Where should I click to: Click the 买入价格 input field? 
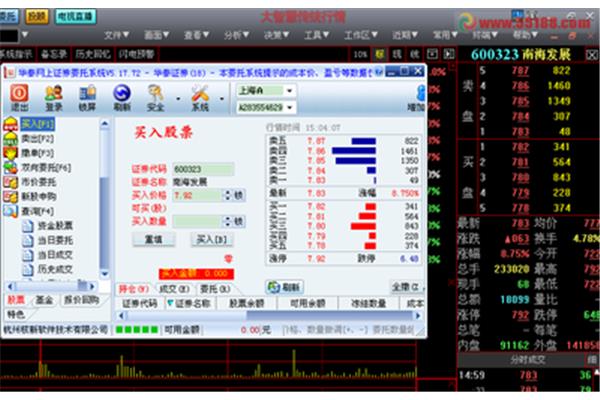point(197,195)
